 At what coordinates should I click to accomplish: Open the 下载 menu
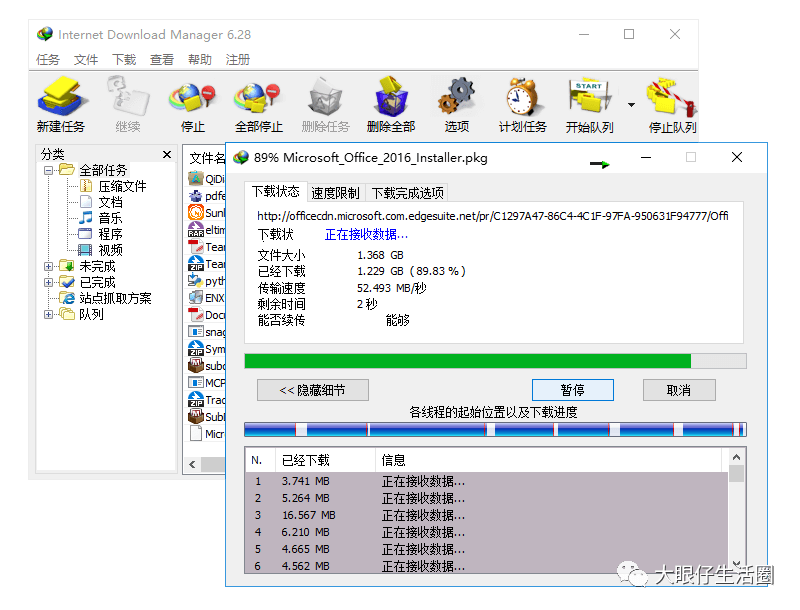point(124,60)
